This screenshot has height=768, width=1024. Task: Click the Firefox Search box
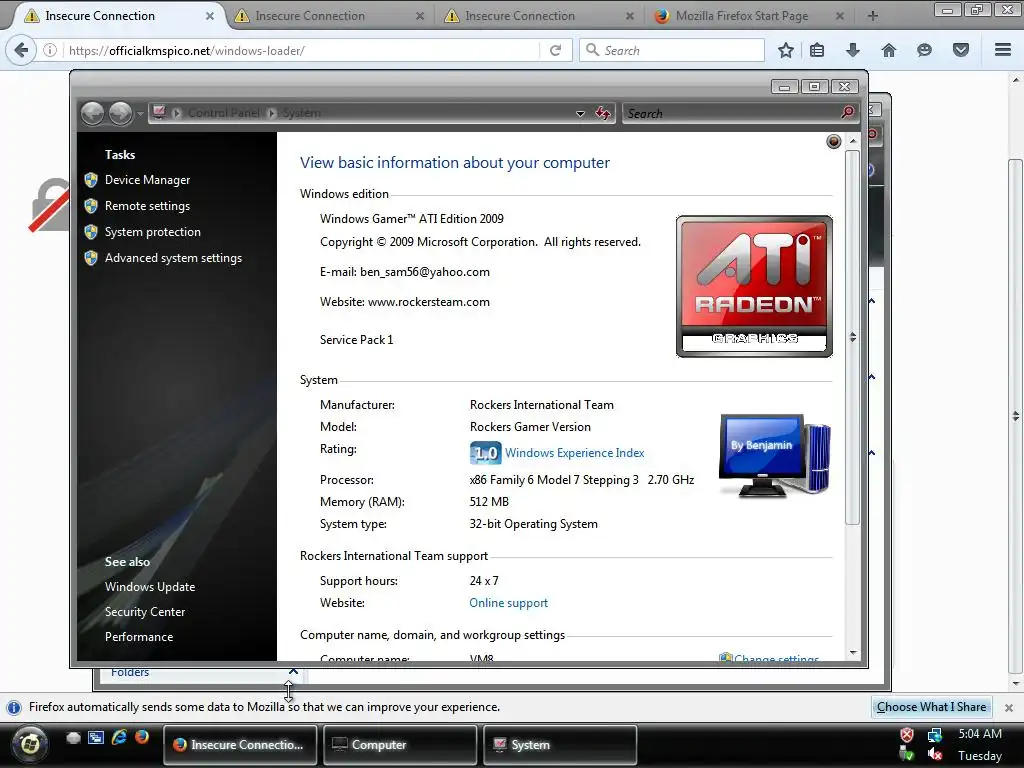(x=672, y=50)
